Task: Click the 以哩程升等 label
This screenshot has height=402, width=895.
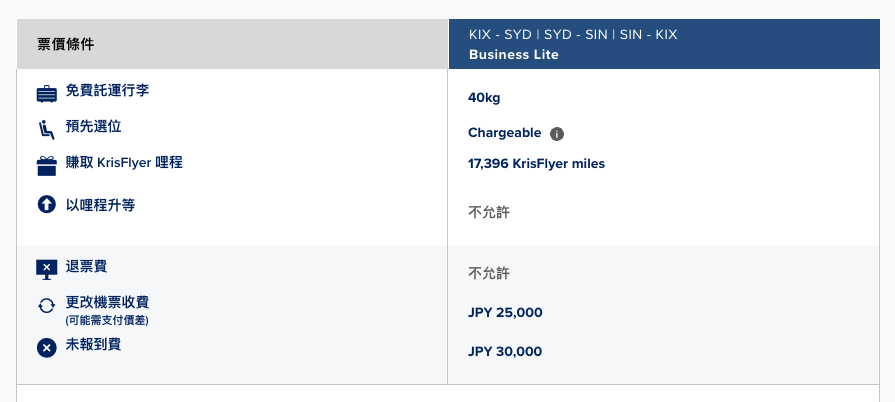Action: tap(100, 205)
